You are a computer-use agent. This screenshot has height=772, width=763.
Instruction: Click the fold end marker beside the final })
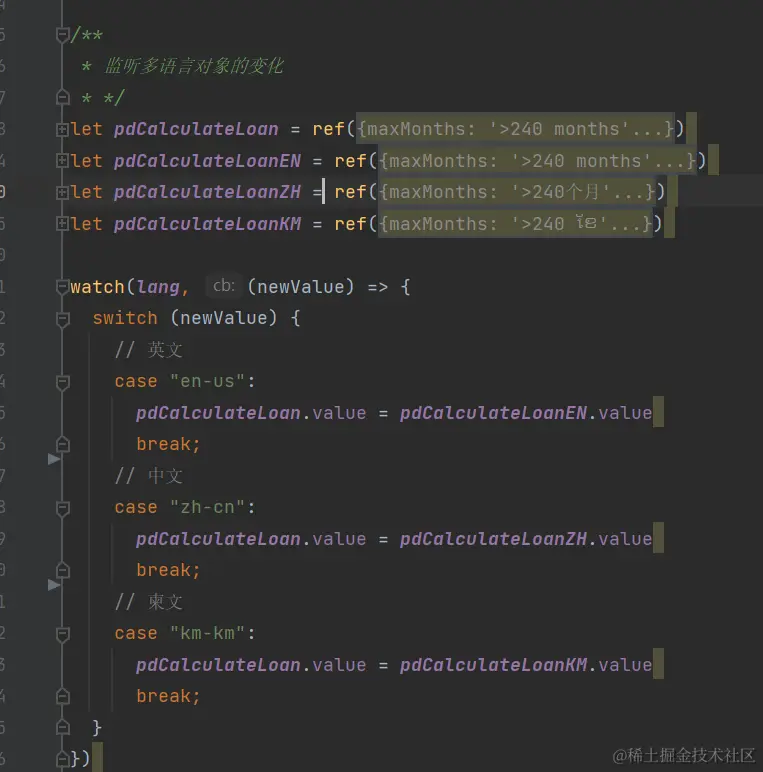tap(63, 759)
